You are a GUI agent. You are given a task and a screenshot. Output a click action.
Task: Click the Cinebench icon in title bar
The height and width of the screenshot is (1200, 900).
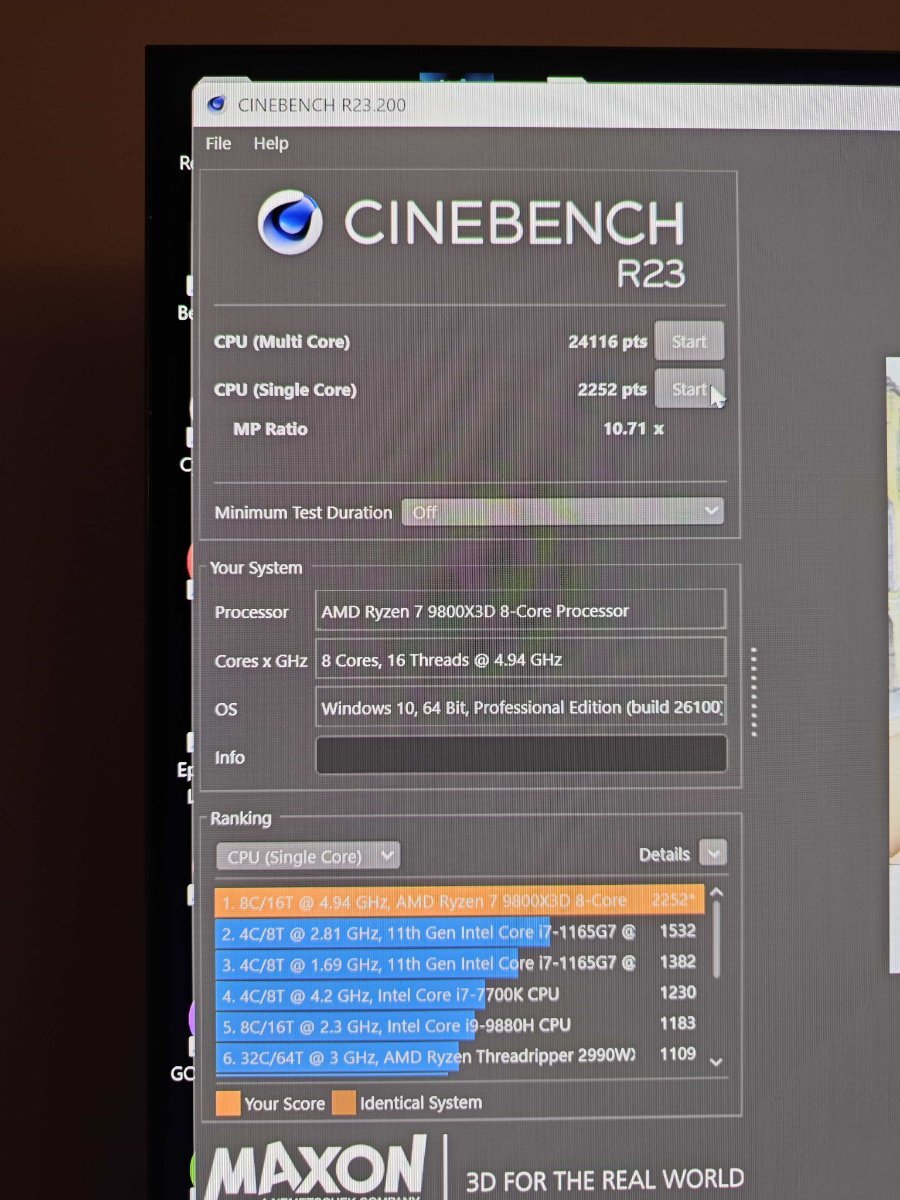point(216,105)
